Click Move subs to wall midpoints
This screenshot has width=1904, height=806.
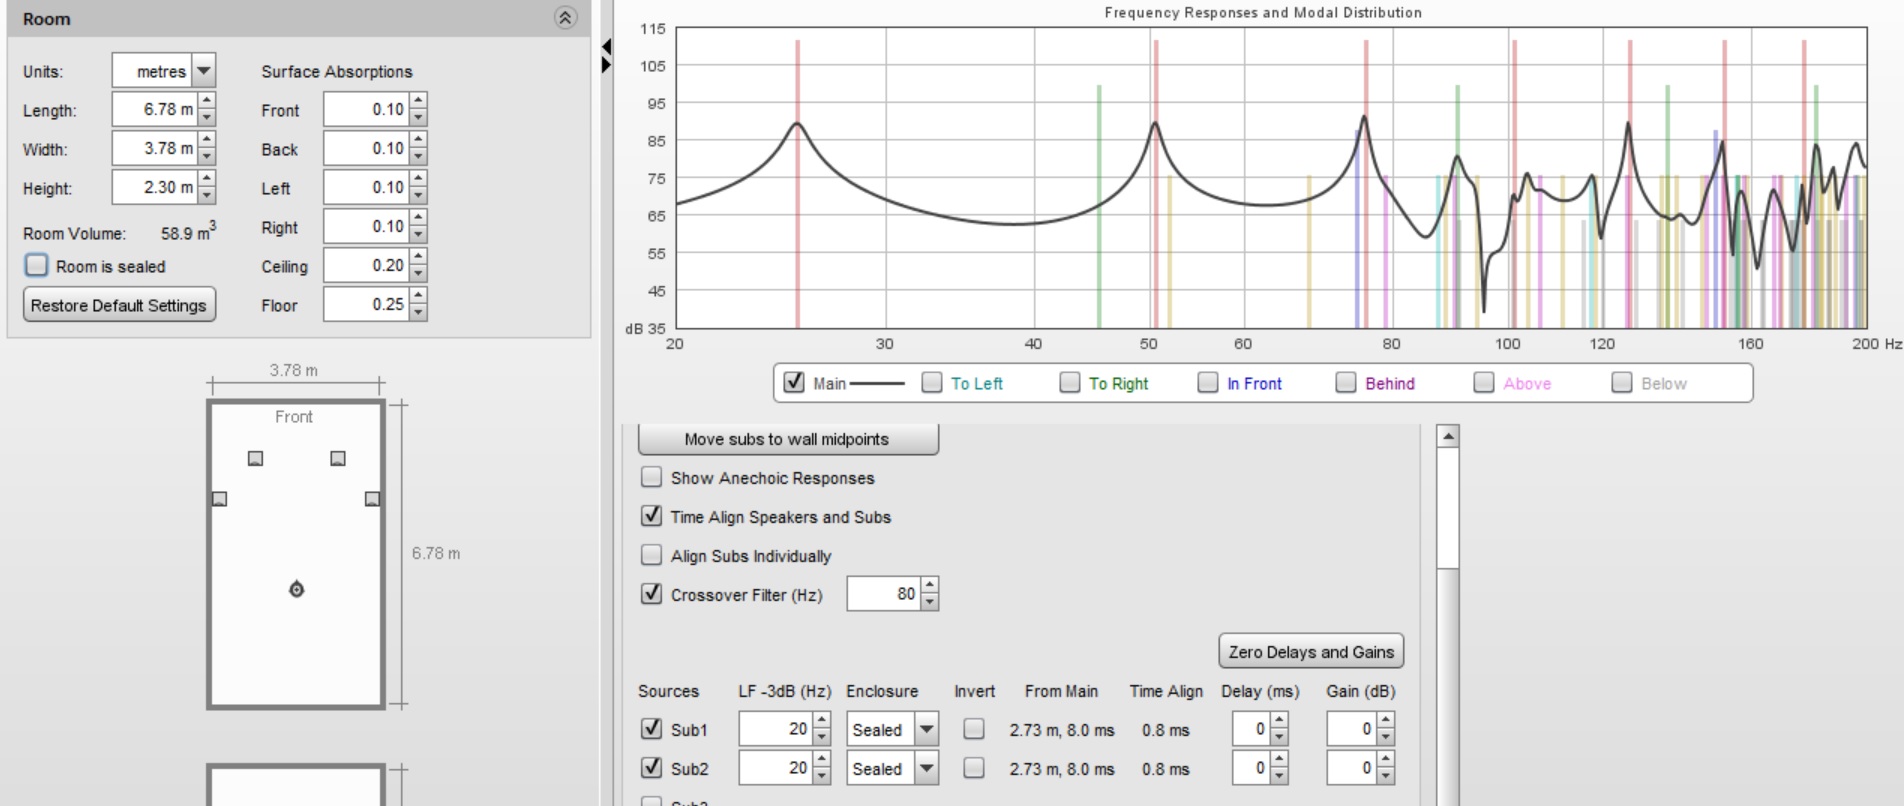pos(788,439)
